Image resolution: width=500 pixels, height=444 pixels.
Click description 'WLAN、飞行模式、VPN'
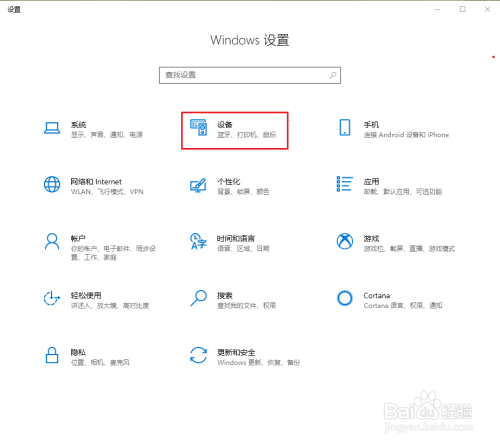[x=107, y=192]
